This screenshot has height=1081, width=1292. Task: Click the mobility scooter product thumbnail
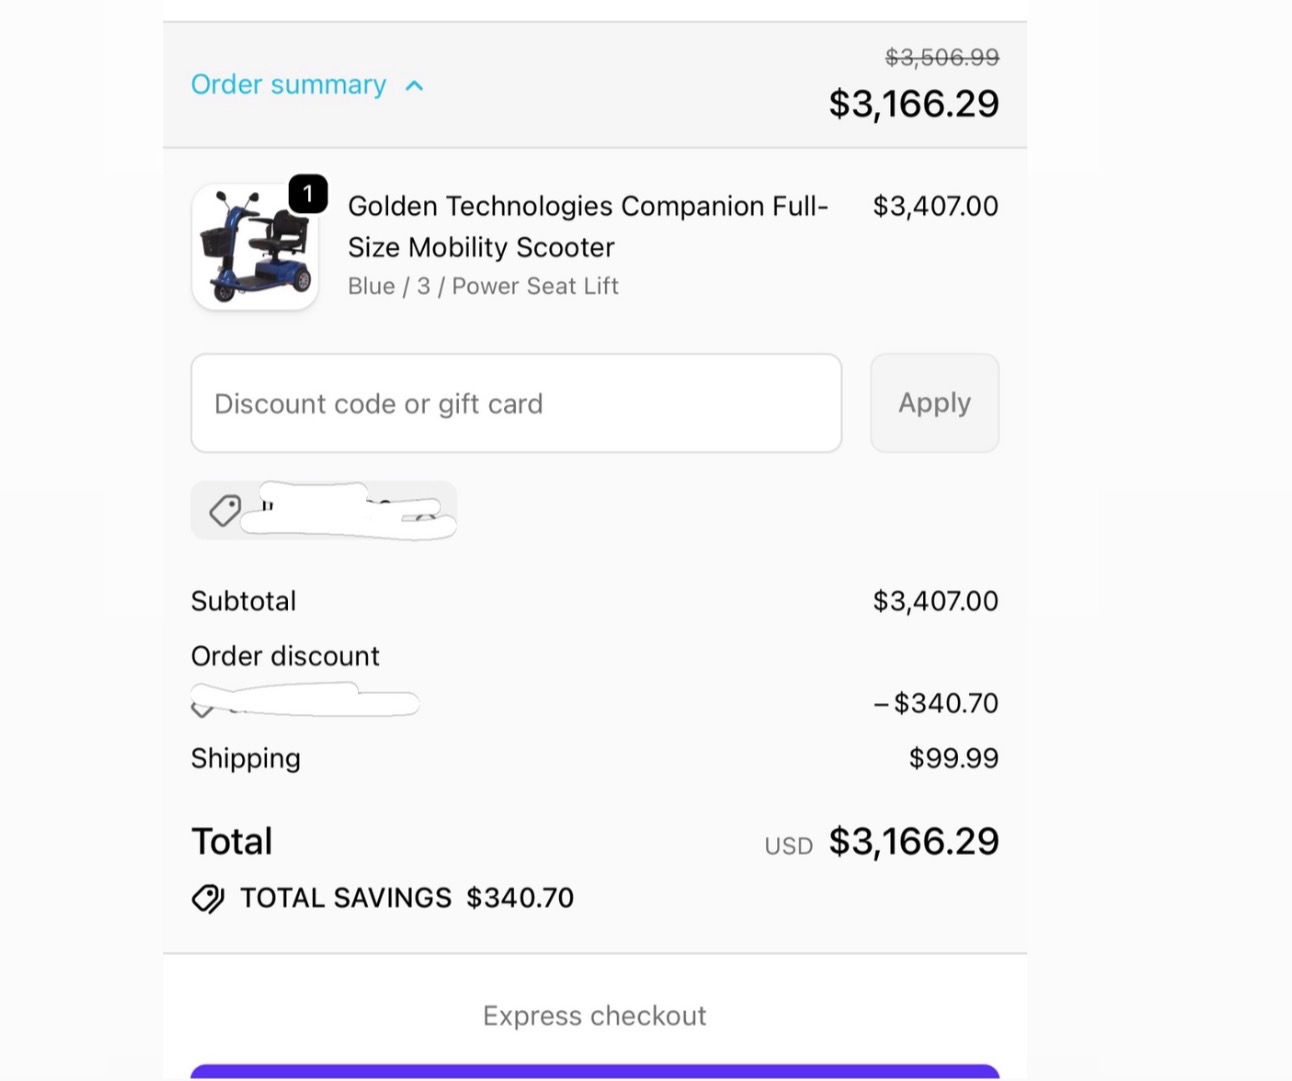(254, 248)
